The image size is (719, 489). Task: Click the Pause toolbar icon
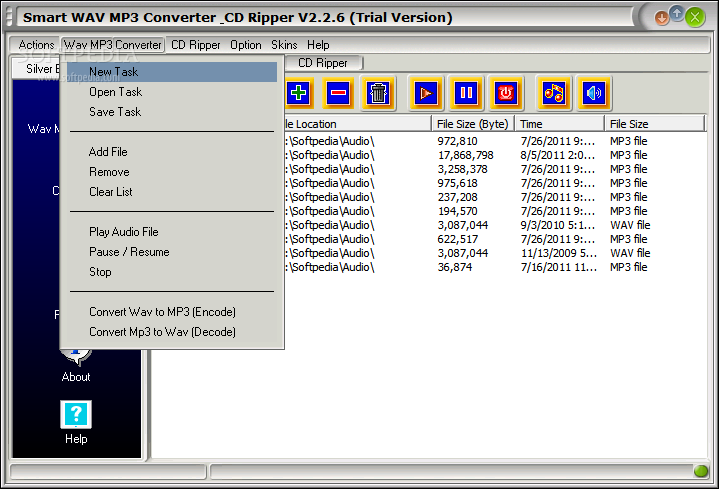tap(466, 93)
